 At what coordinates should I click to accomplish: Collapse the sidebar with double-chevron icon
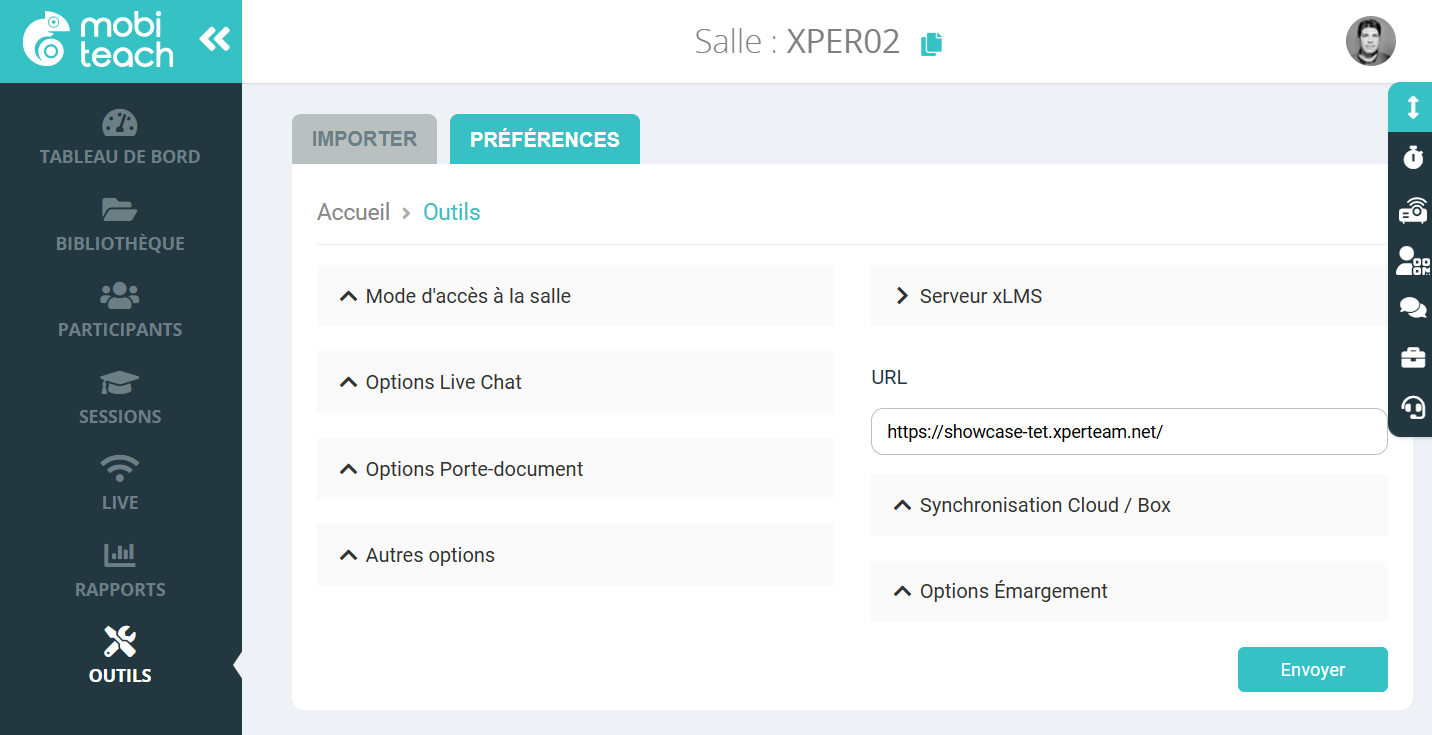[214, 40]
